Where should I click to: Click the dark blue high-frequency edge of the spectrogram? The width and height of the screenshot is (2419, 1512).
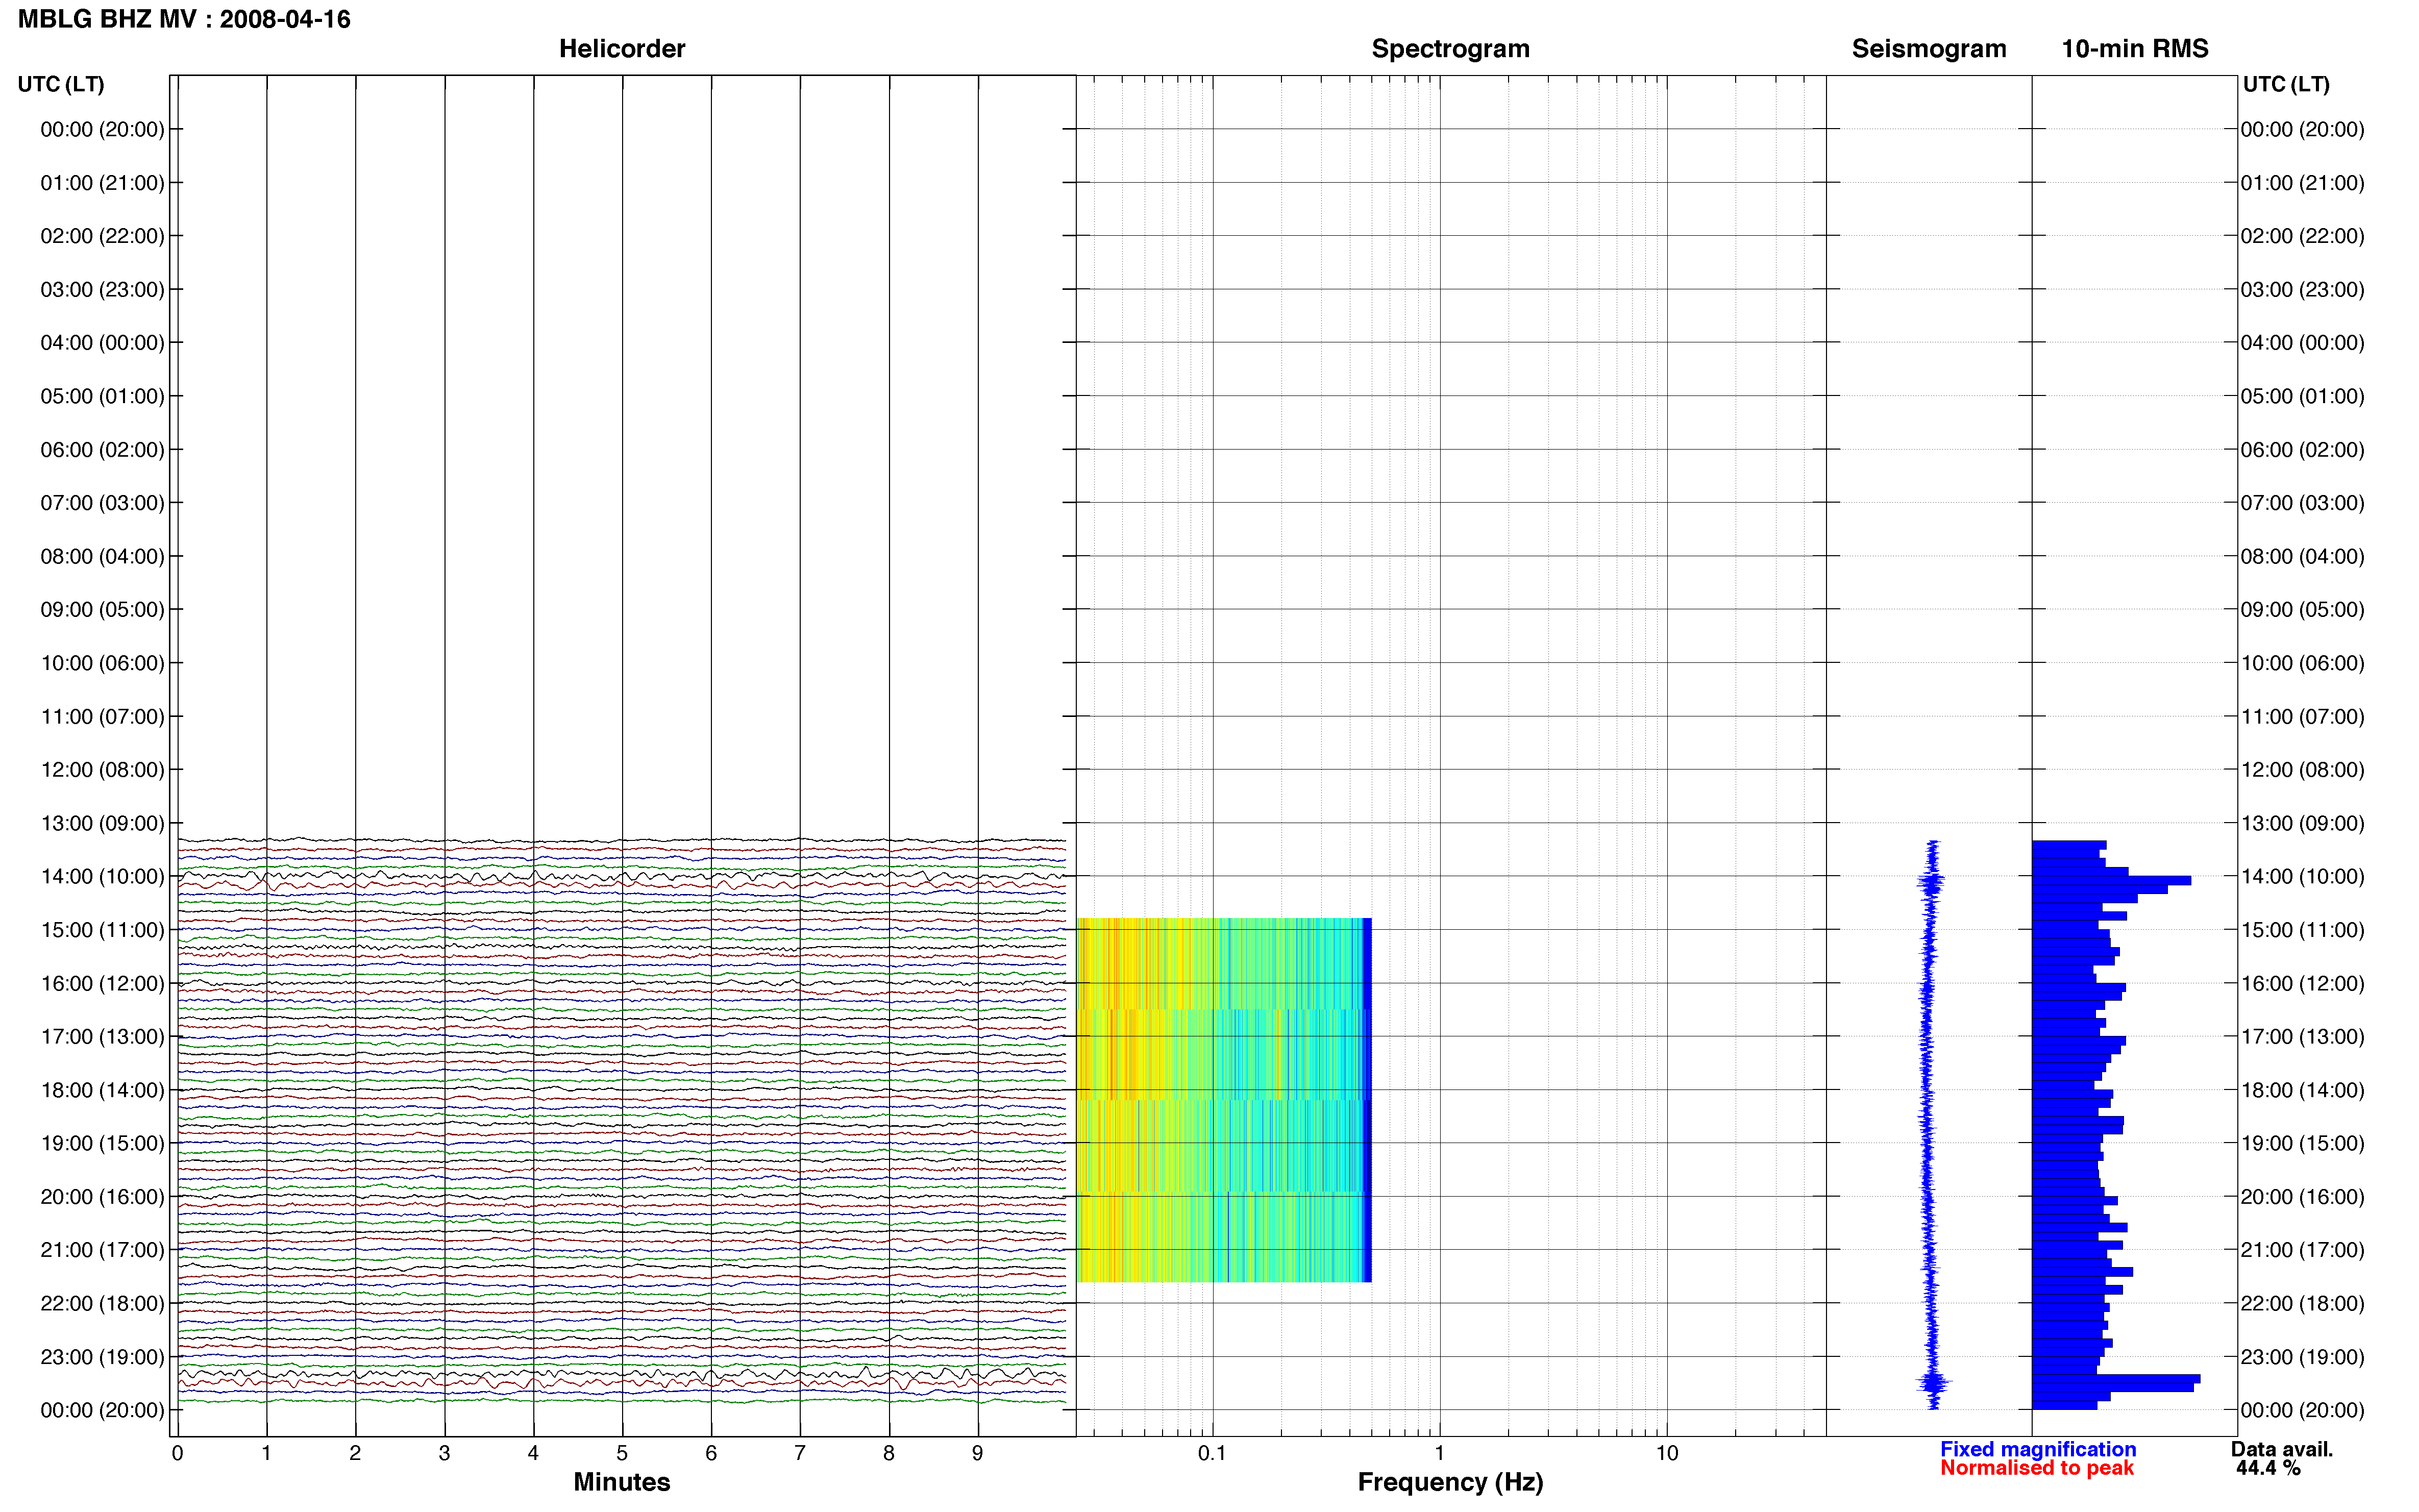click(1367, 1100)
